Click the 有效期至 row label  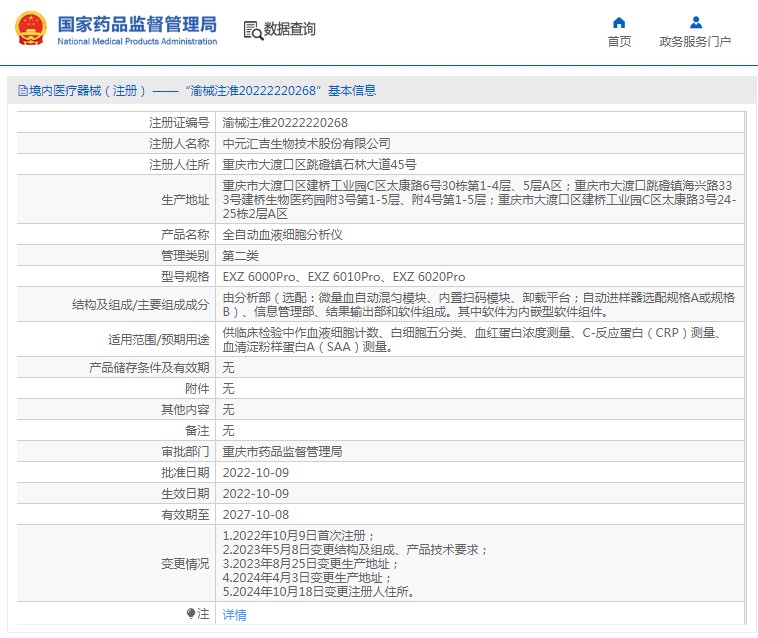(185, 515)
